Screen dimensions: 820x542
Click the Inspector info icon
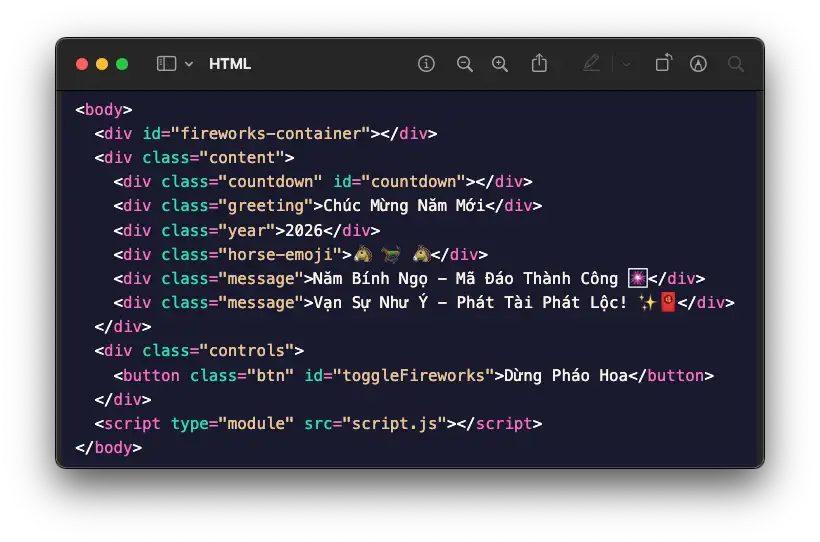(427, 64)
